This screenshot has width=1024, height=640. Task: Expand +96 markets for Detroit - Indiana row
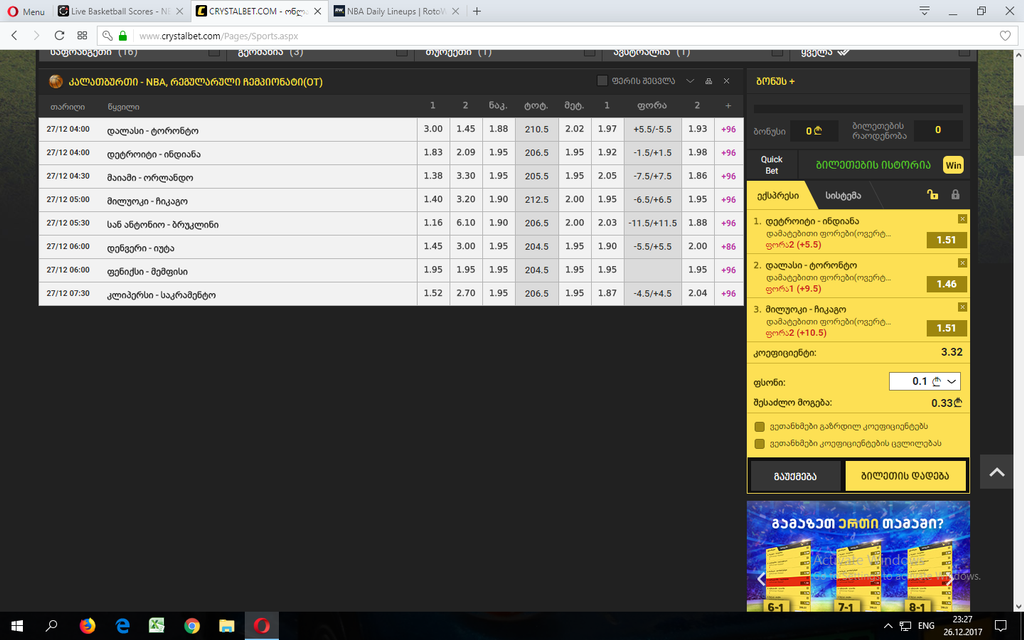tap(729, 153)
